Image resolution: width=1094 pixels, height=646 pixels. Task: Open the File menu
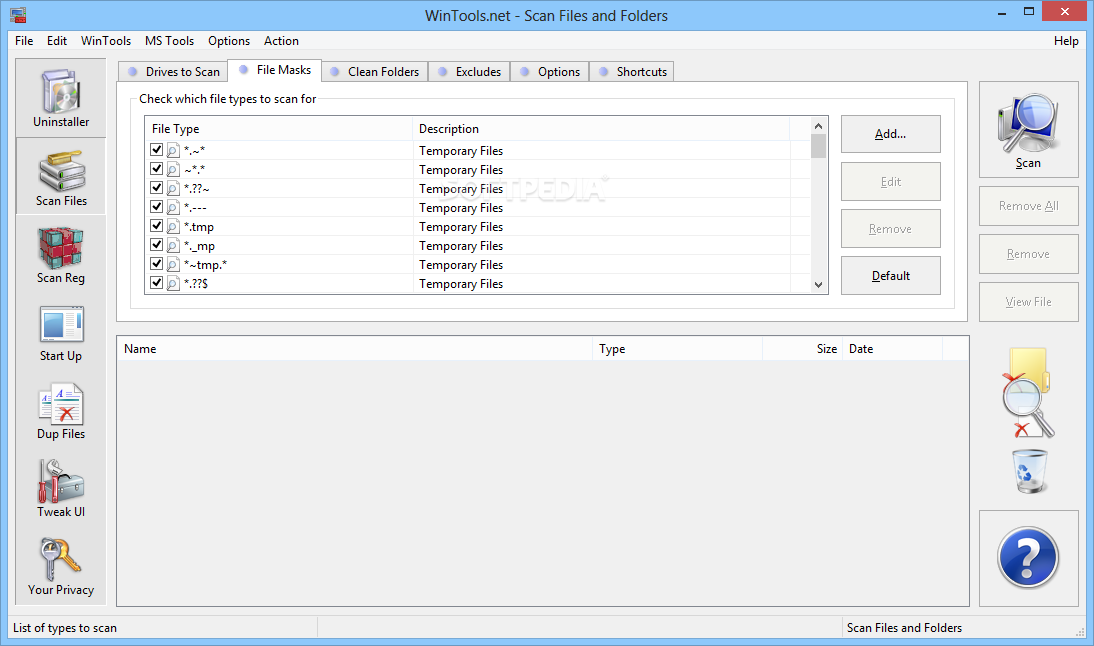24,41
